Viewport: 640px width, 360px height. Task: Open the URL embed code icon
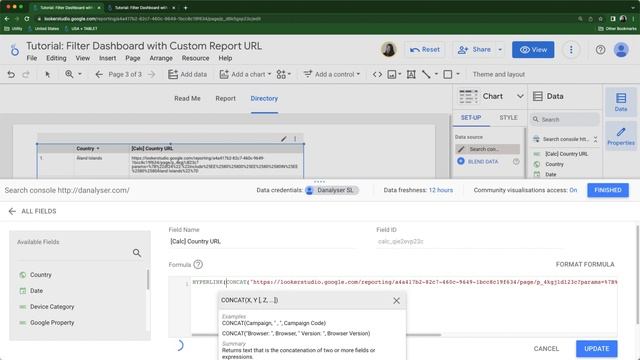377,74
